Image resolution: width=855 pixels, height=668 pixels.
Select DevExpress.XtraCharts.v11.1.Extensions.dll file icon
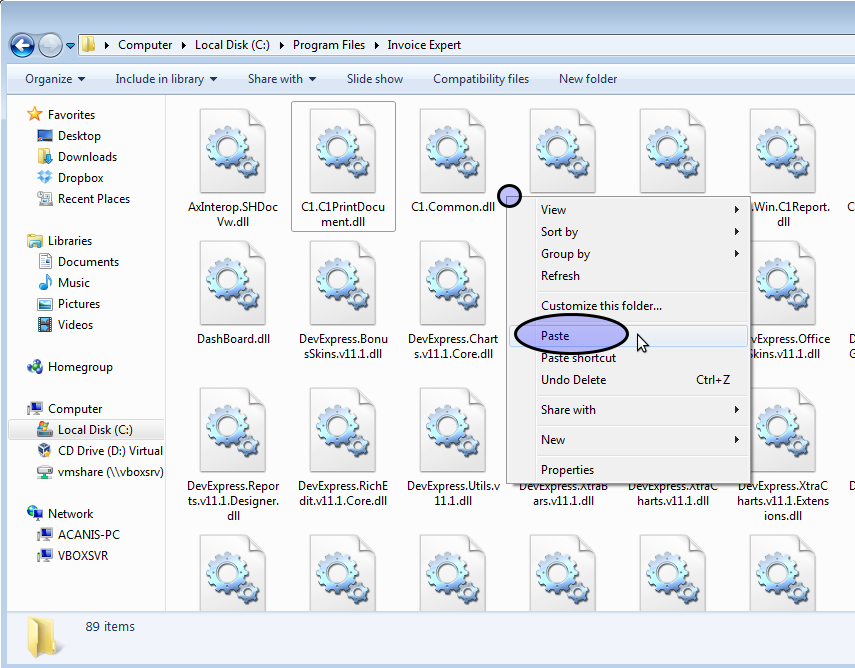point(782,430)
